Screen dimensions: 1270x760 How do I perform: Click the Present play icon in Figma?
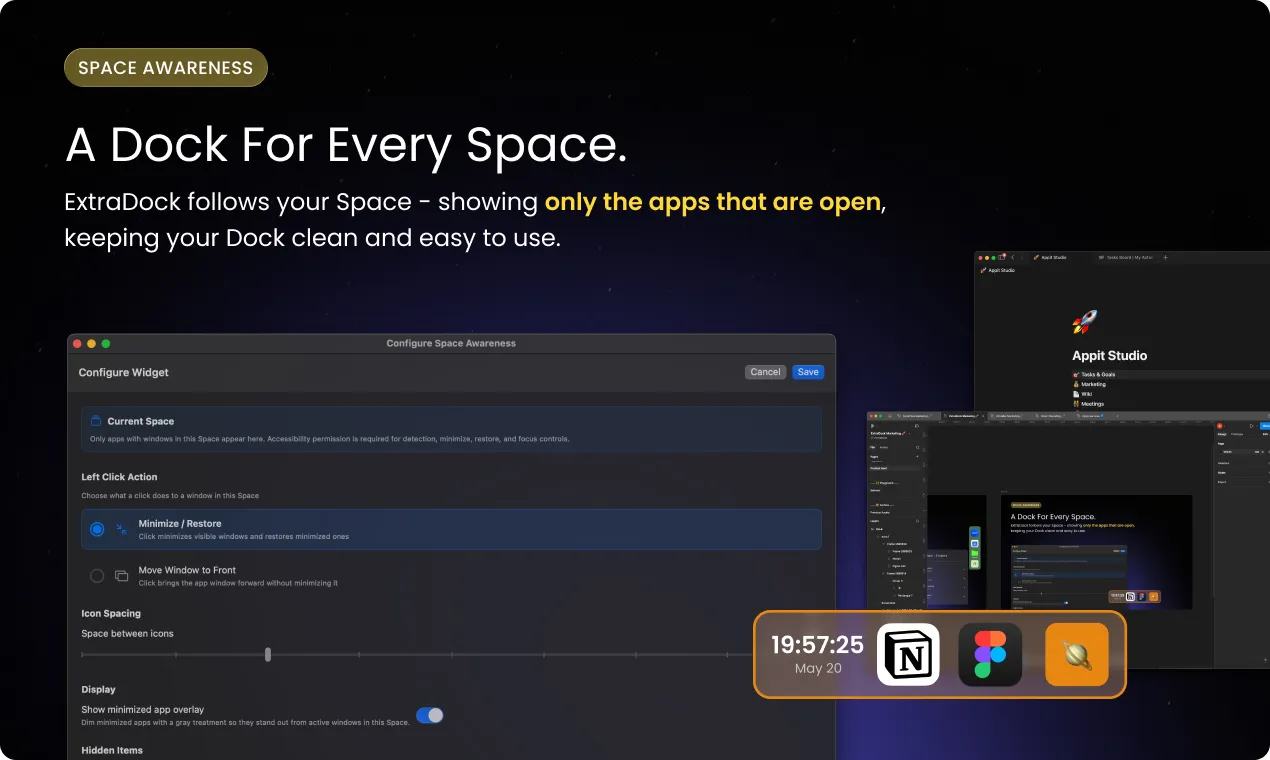tap(1251, 426)
